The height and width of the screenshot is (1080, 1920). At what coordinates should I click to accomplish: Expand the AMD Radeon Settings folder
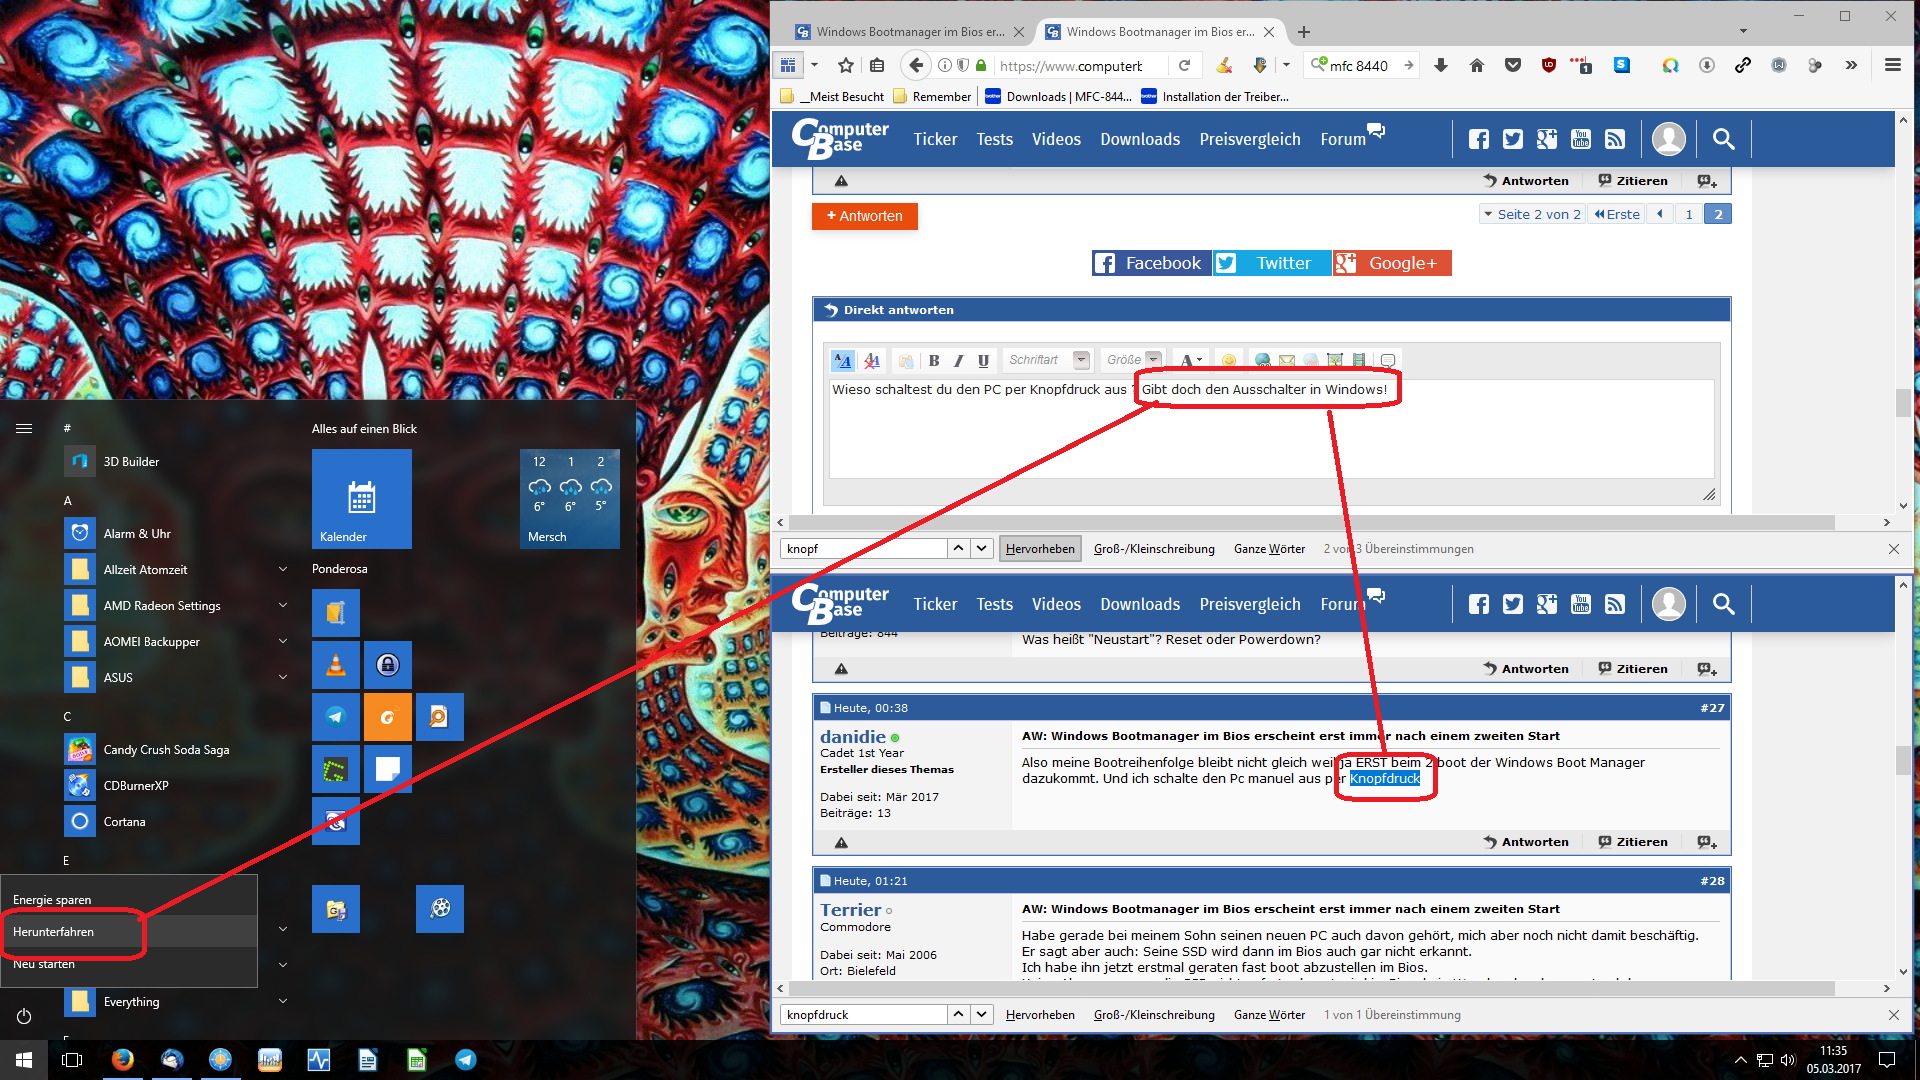click(283, 606)
